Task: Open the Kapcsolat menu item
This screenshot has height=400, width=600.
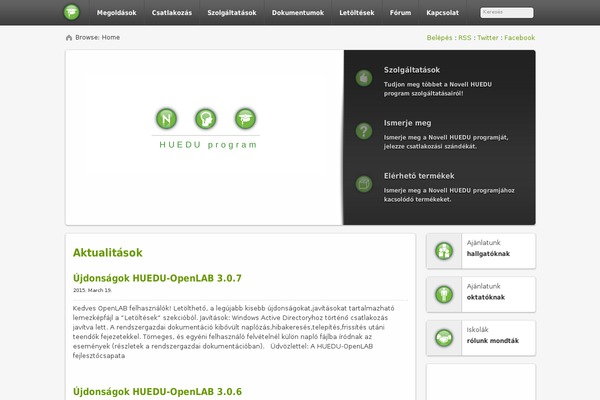Action: point(442,13)
